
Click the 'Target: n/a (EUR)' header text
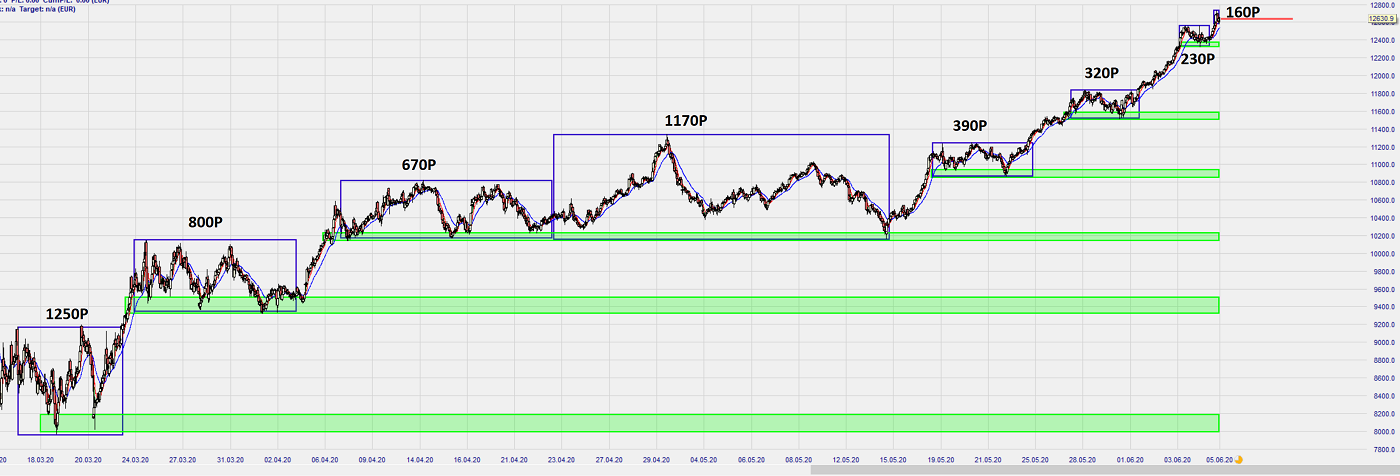pos(46,8)
